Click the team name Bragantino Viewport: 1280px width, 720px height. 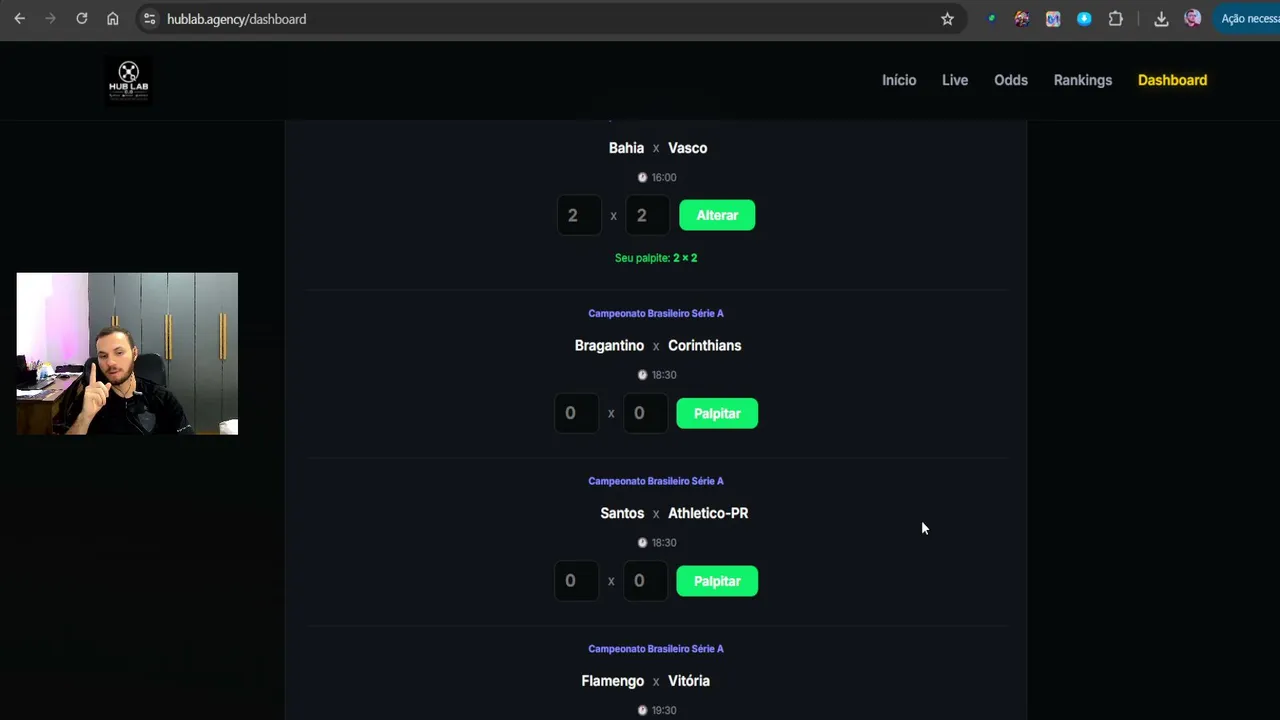[609, 346]
